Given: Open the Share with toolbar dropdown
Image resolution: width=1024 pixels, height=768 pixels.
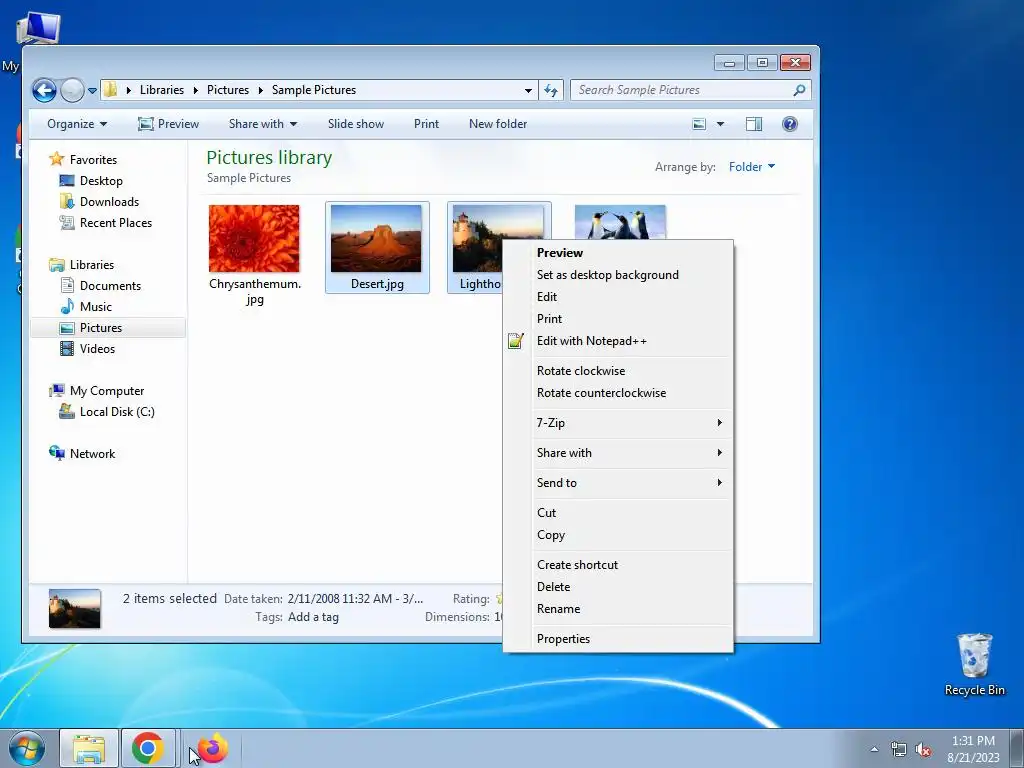Looking at the screenshot, I should (x=263, y=123).
